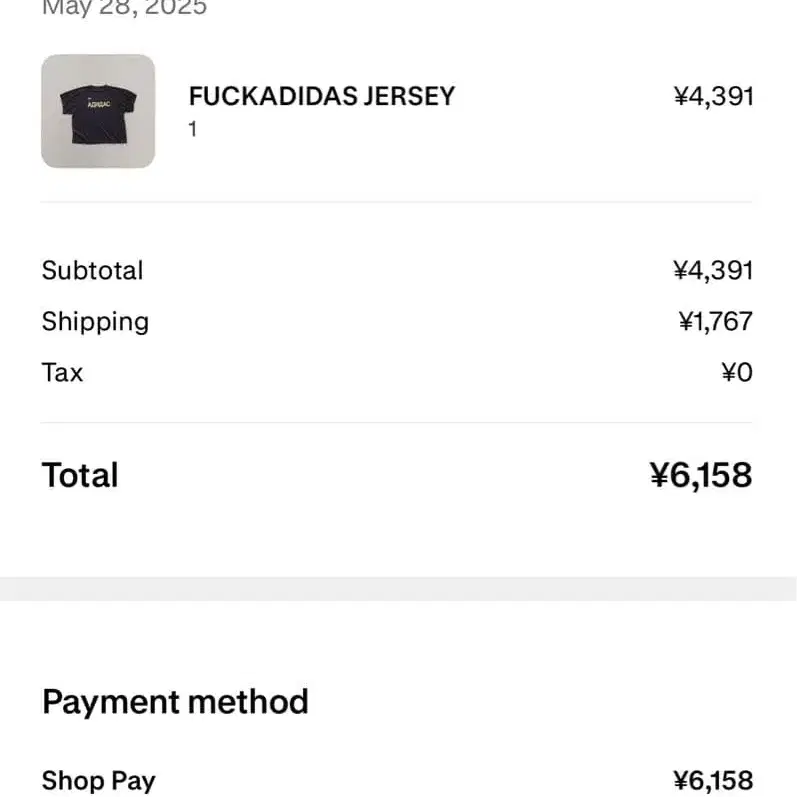Select the item price beside the jersey name

713,96
